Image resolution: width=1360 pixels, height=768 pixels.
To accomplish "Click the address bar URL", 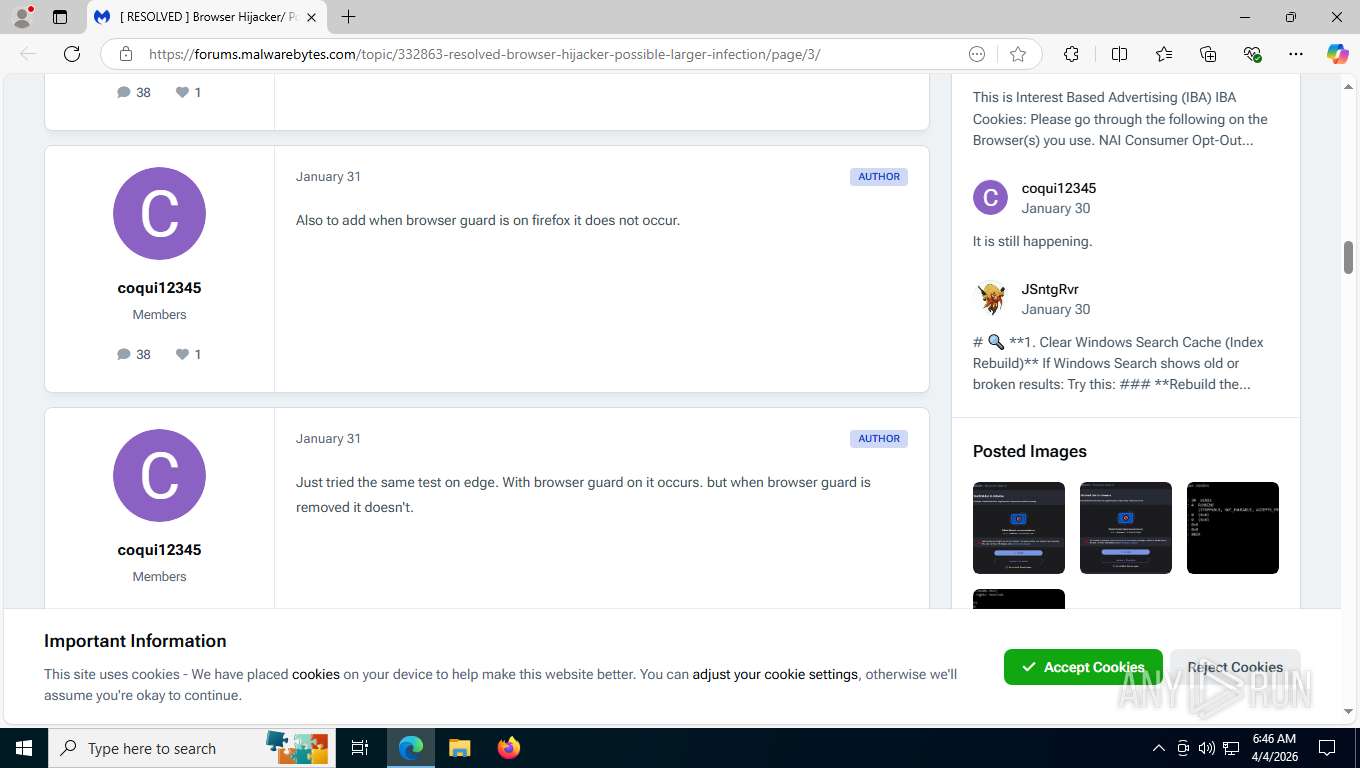I will click(x=484, y=54).
